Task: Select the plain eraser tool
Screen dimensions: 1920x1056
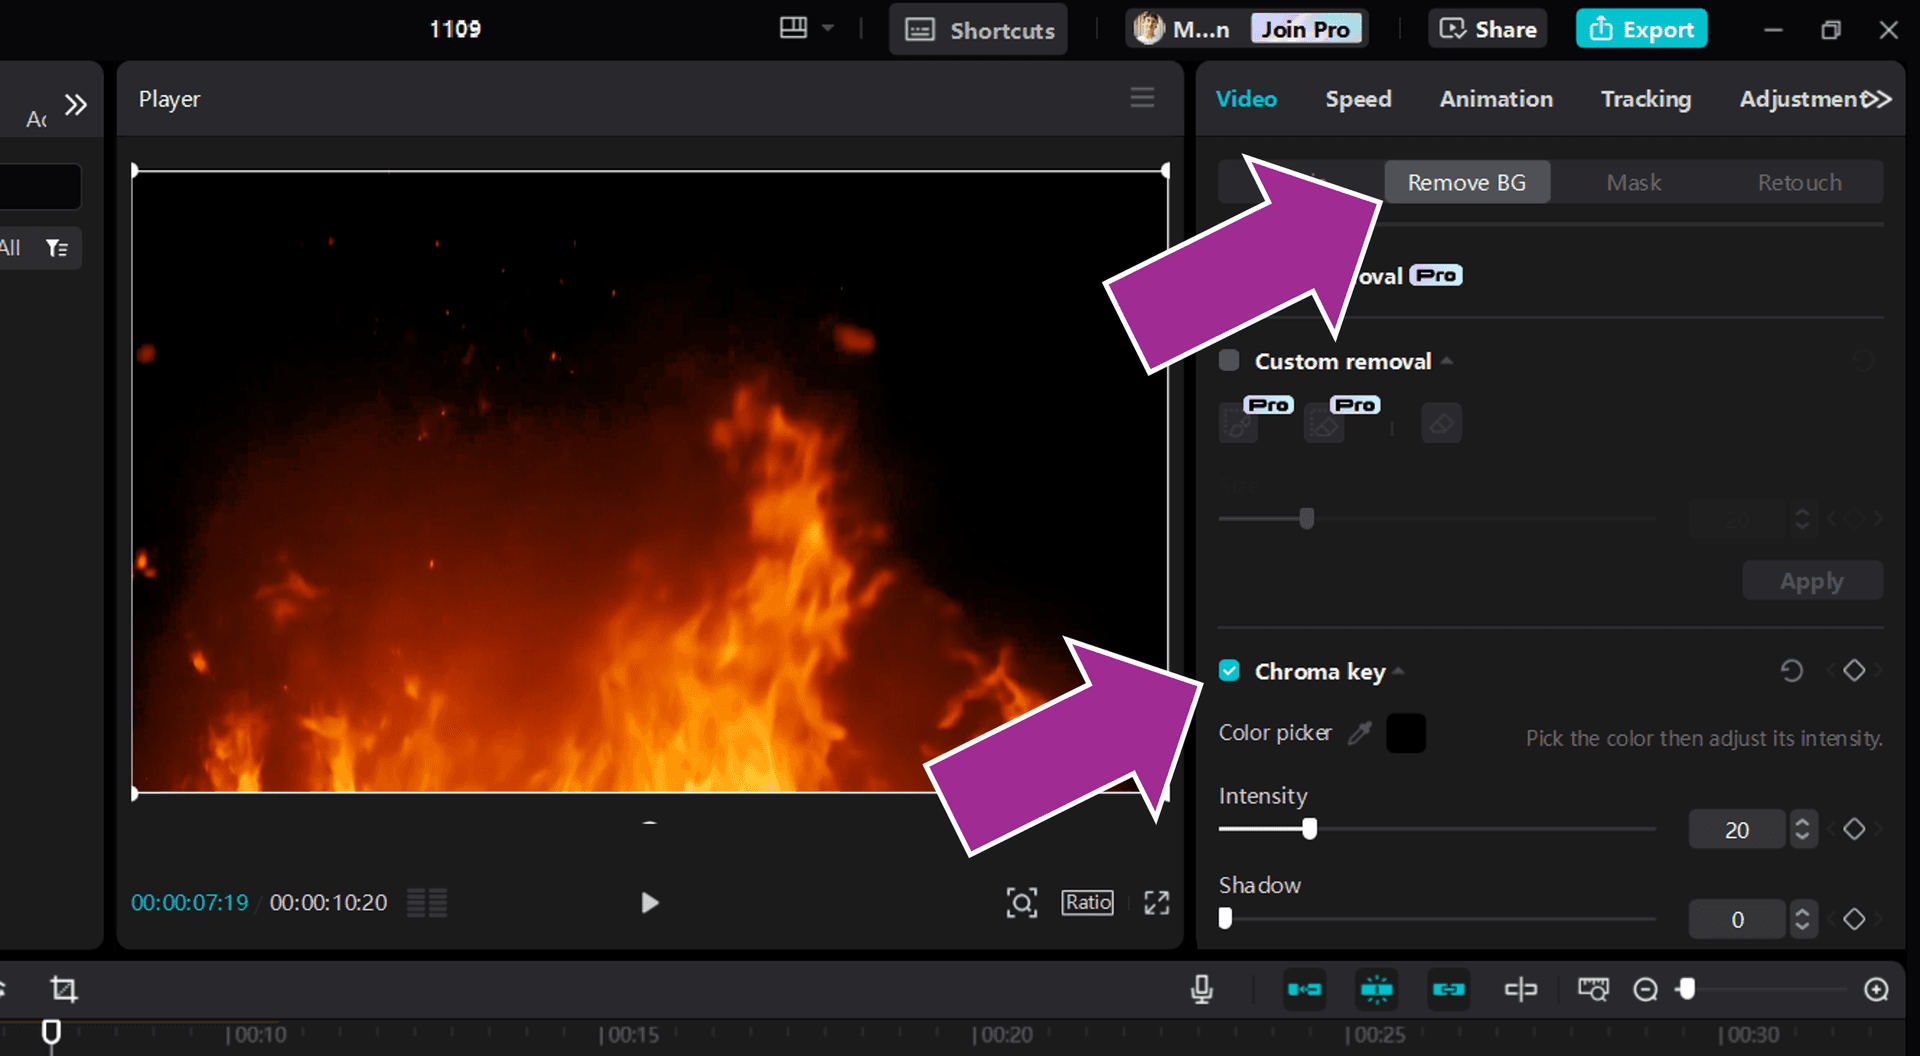Action: [x=1441, y=423]
